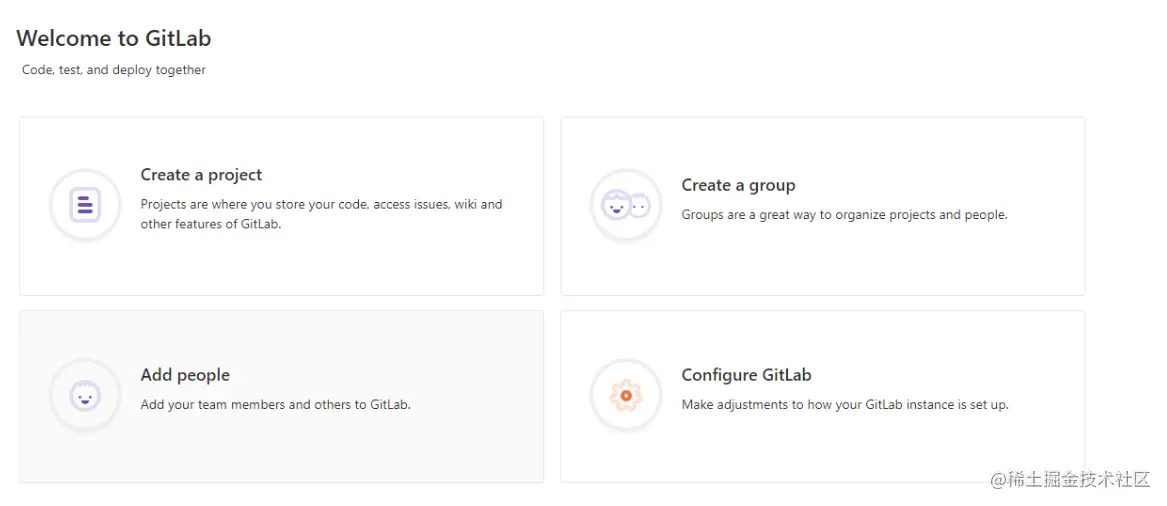The image size is (1167, 506).
Task: Click 'Projects are where you store your code' description
Action: 322,214
